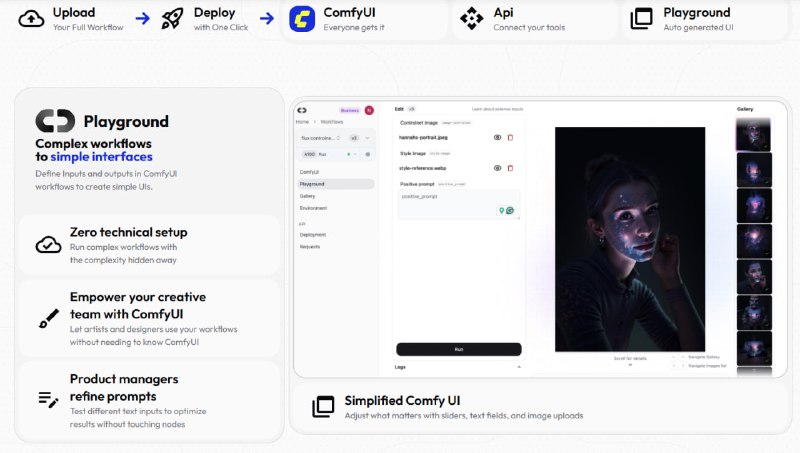Click Product managers refine prompts card

click(x=149, y=400)
